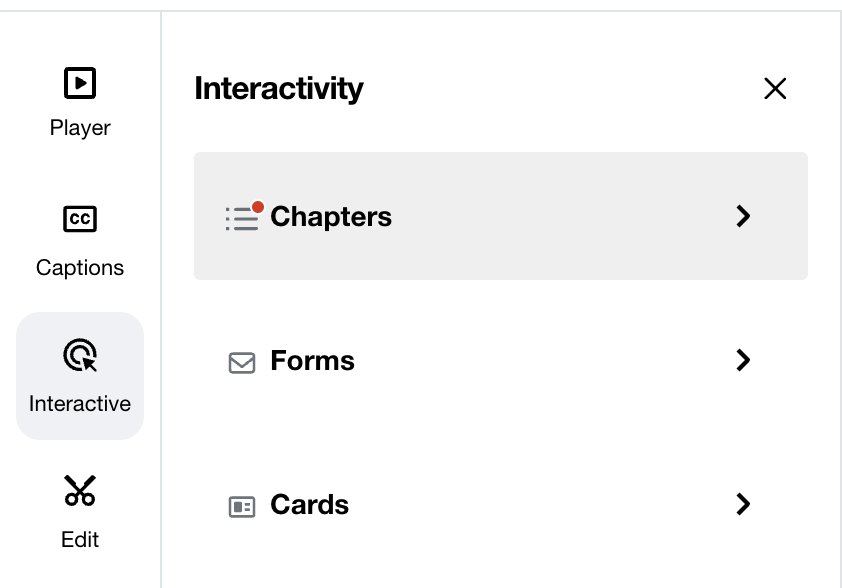The image size is (842, 588).
Task: Select the Captions label in sidebar
Action: [x=80, y=268]
